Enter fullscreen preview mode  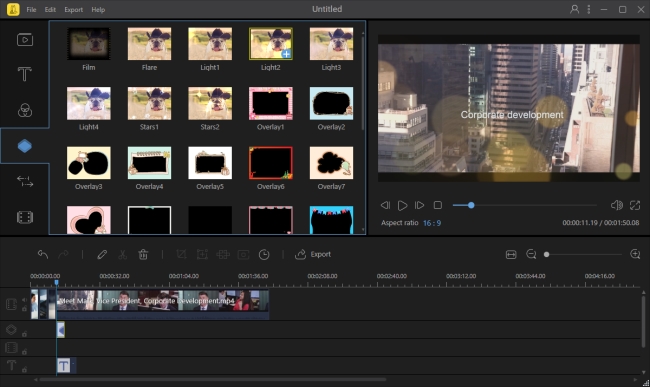click(x=635, y=205)
